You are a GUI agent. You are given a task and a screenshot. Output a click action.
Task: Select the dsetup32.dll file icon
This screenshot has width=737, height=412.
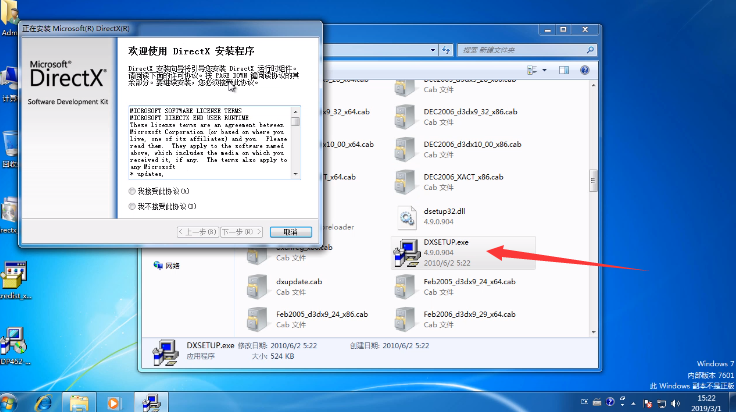[x=406, y=218]
